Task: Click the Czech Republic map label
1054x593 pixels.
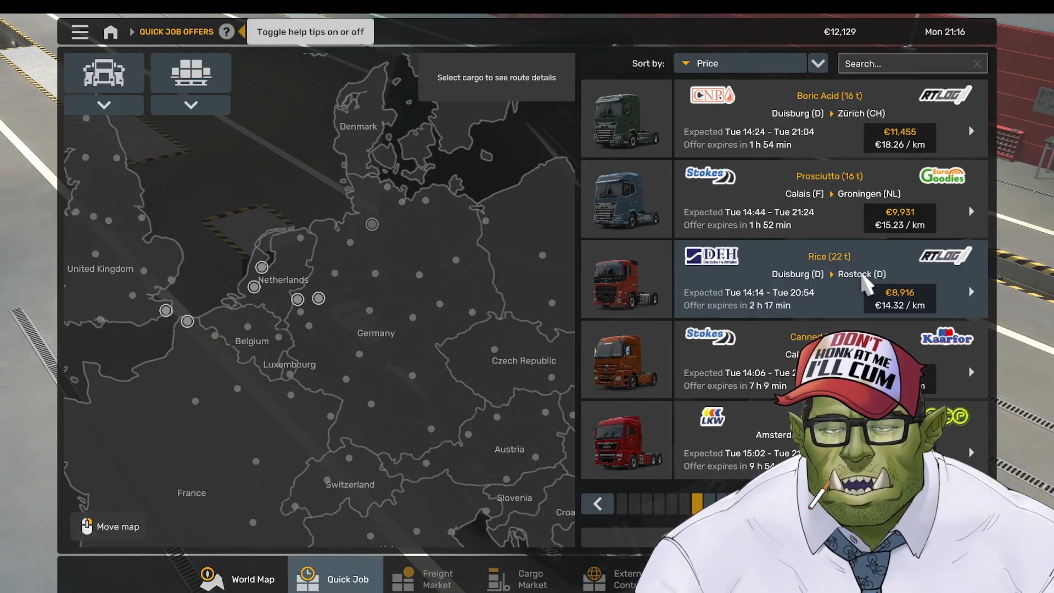Action: point(524,360)
